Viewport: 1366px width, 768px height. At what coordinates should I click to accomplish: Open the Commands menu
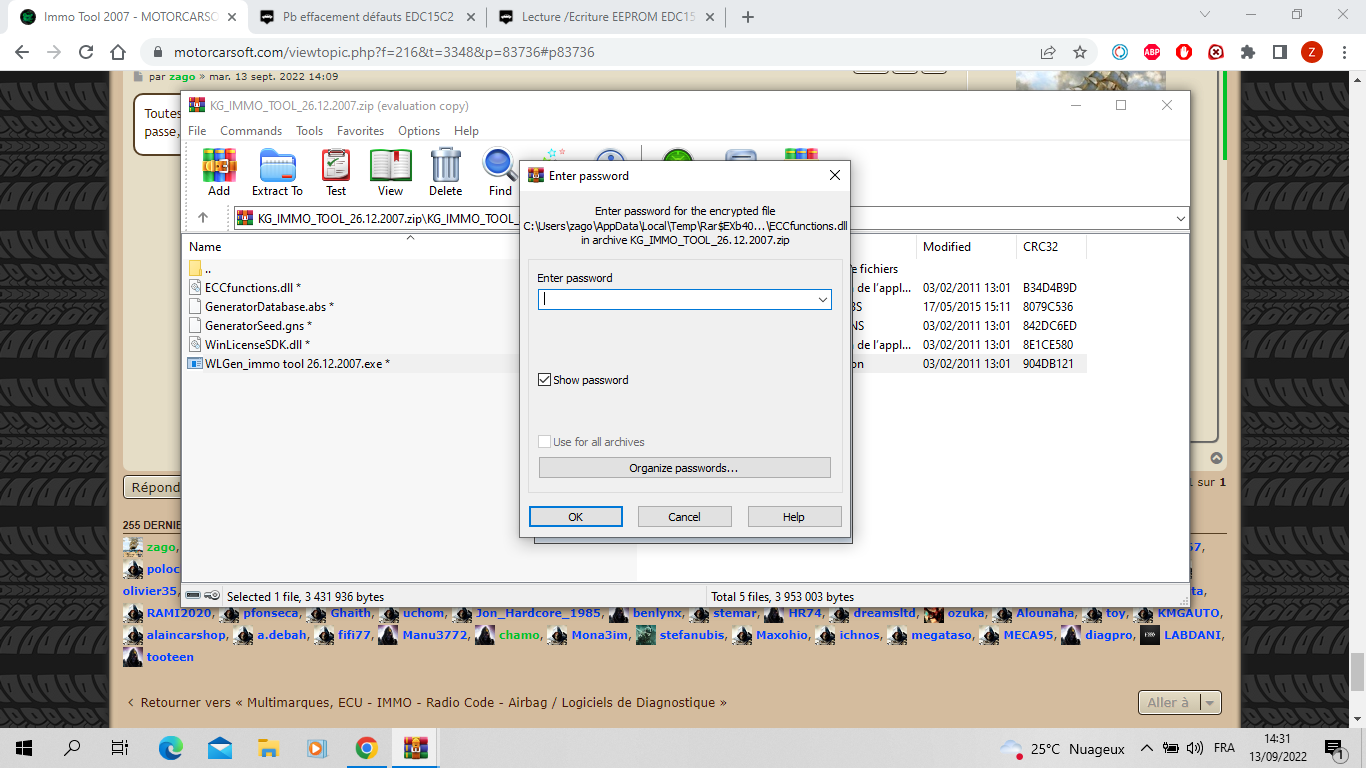click(251, 131)
